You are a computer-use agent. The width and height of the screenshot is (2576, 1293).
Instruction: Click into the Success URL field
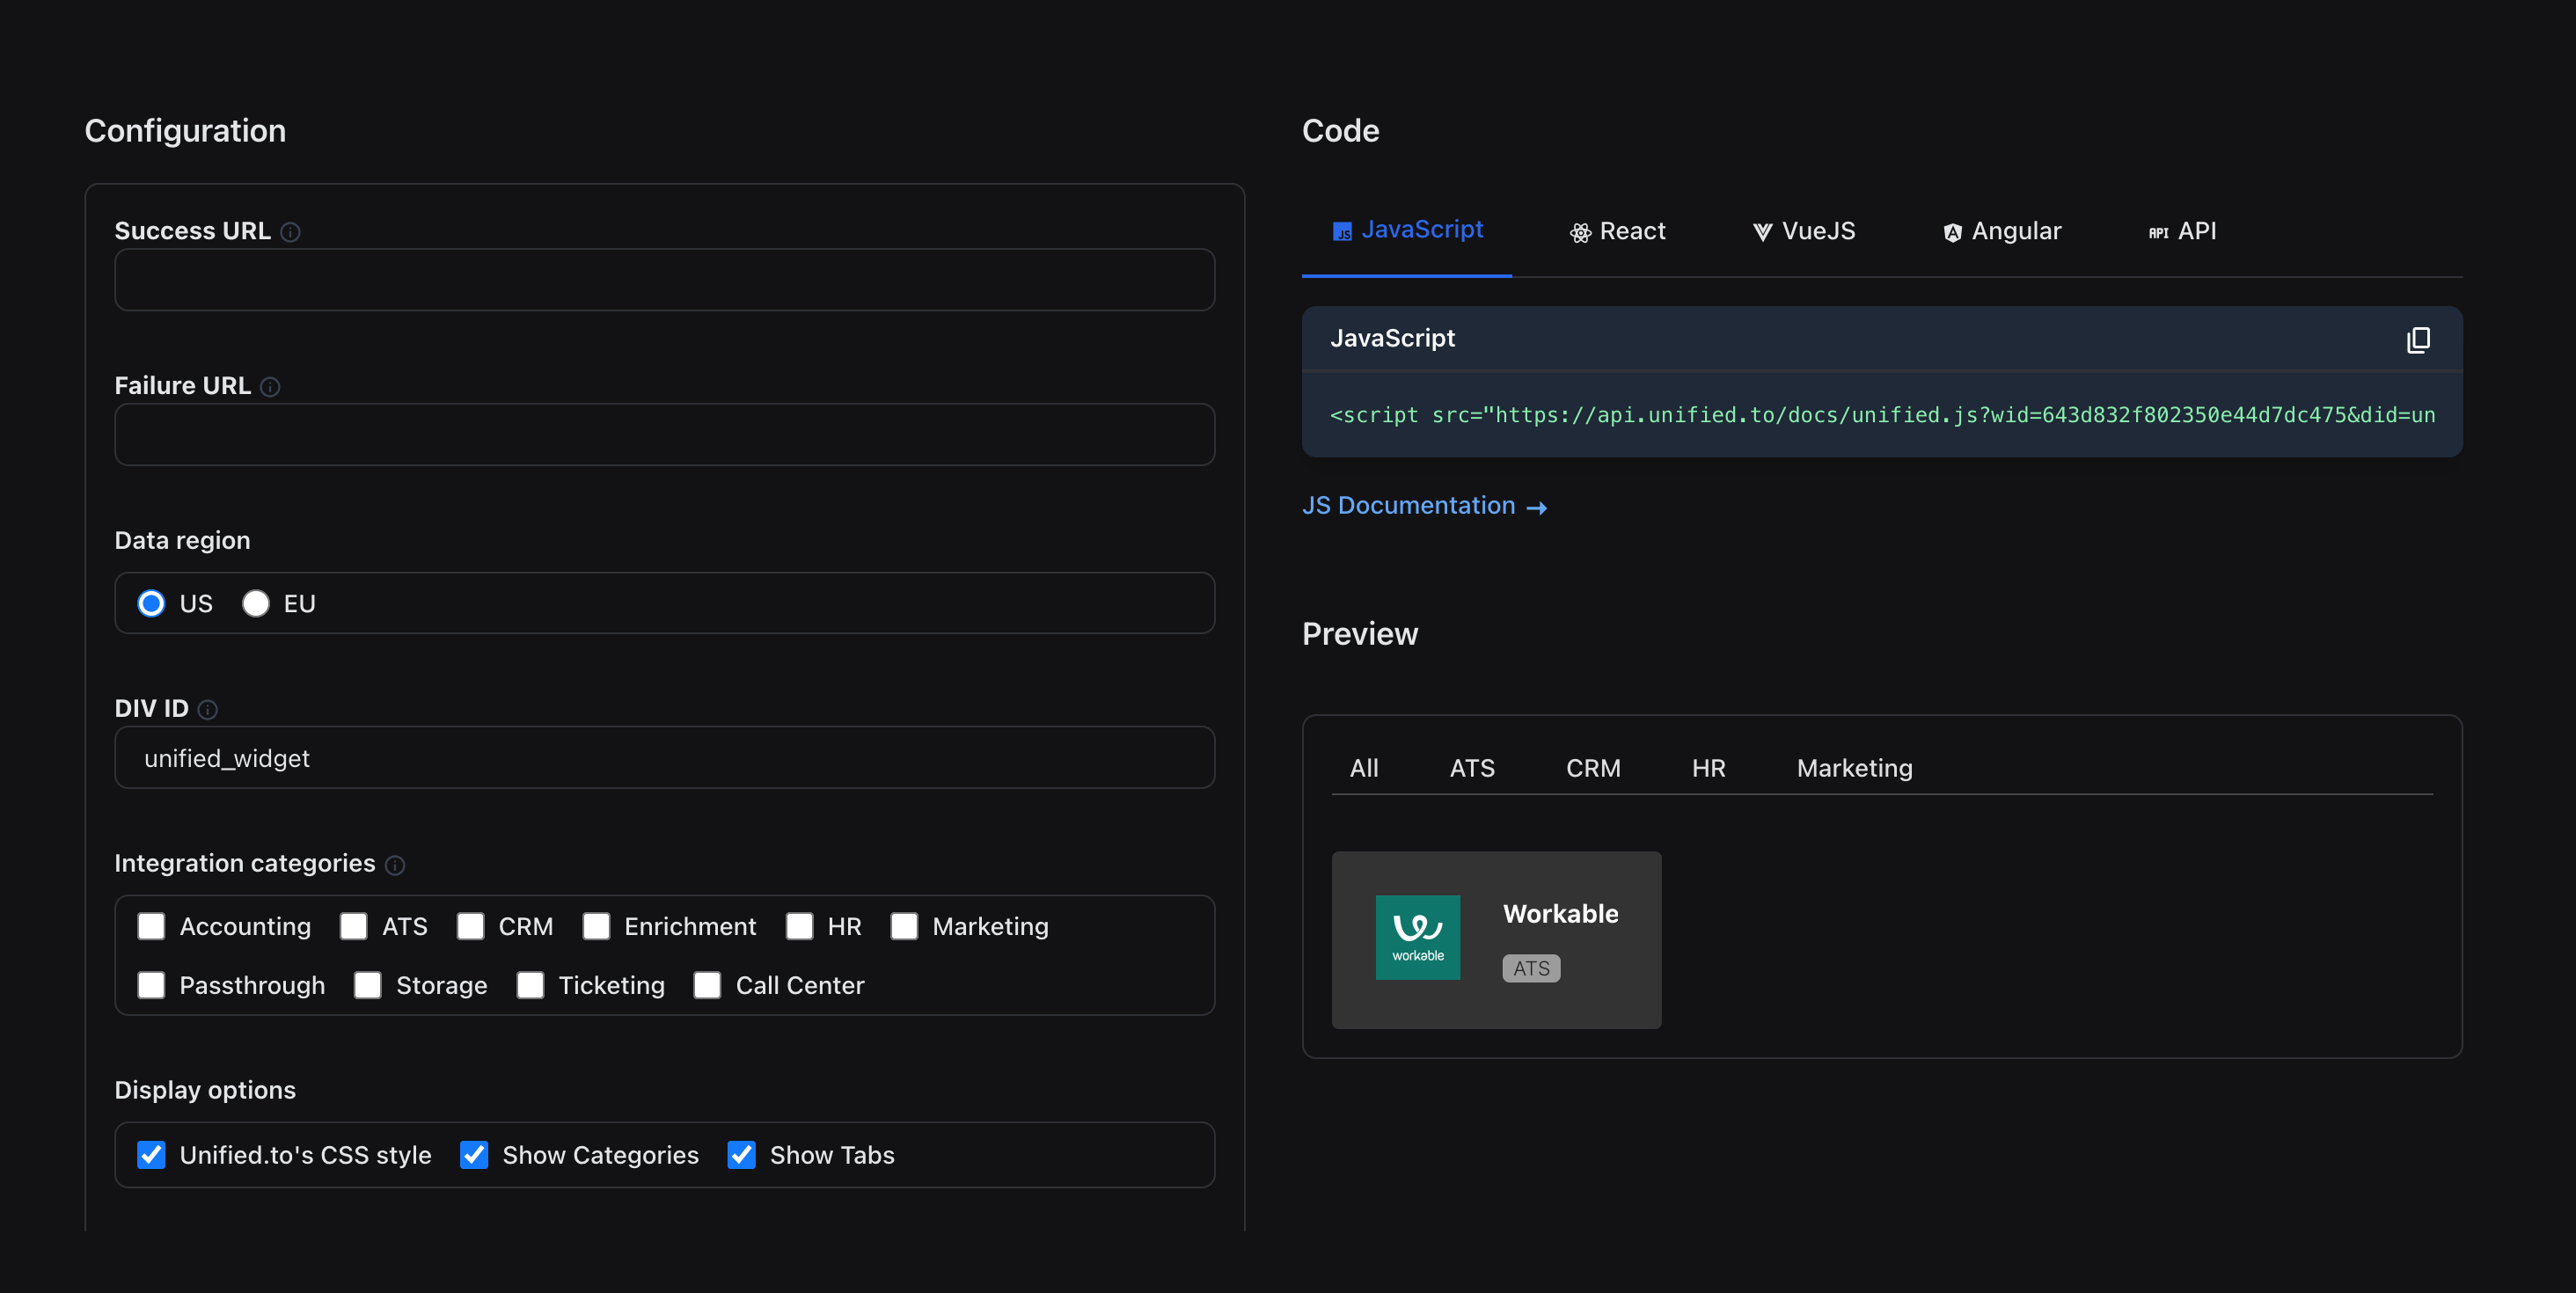click(x=664, y=280)
